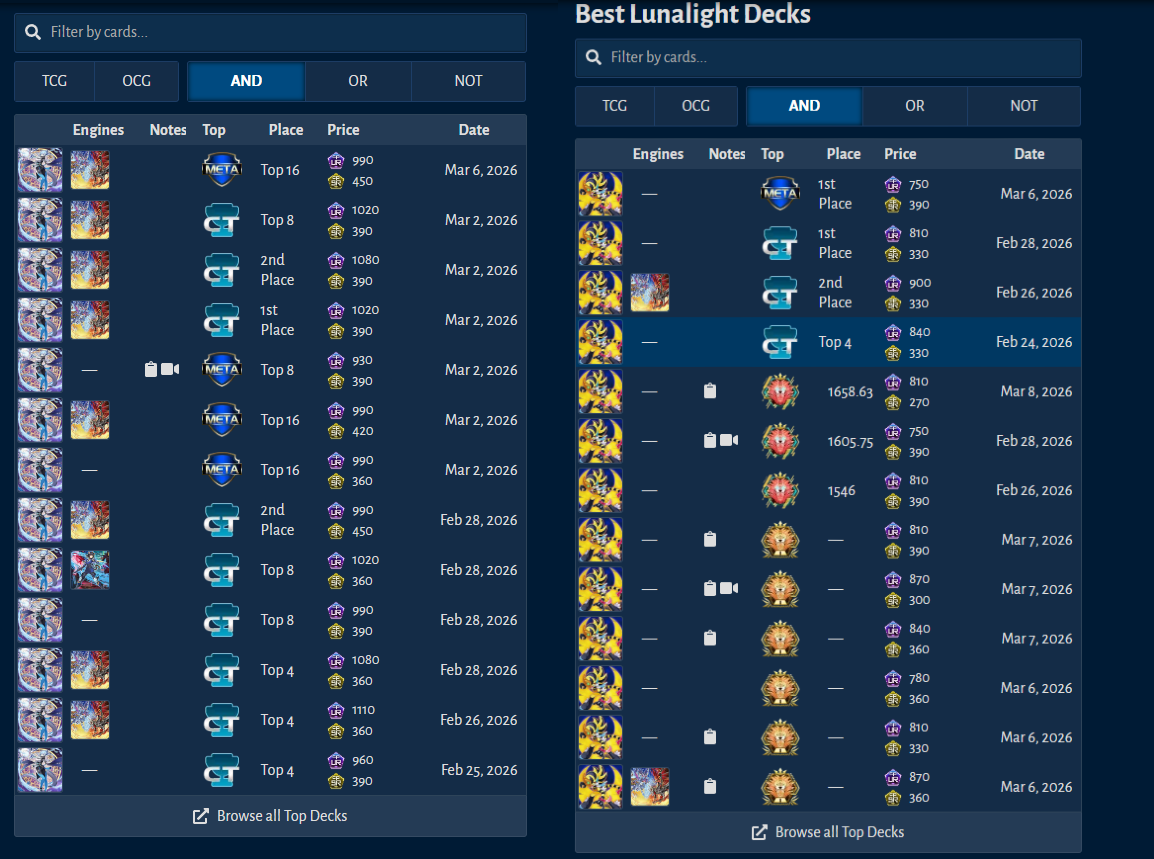Open engine thumbnail in left Top 8 1020/360 Feb 28 row

(90, 570)
